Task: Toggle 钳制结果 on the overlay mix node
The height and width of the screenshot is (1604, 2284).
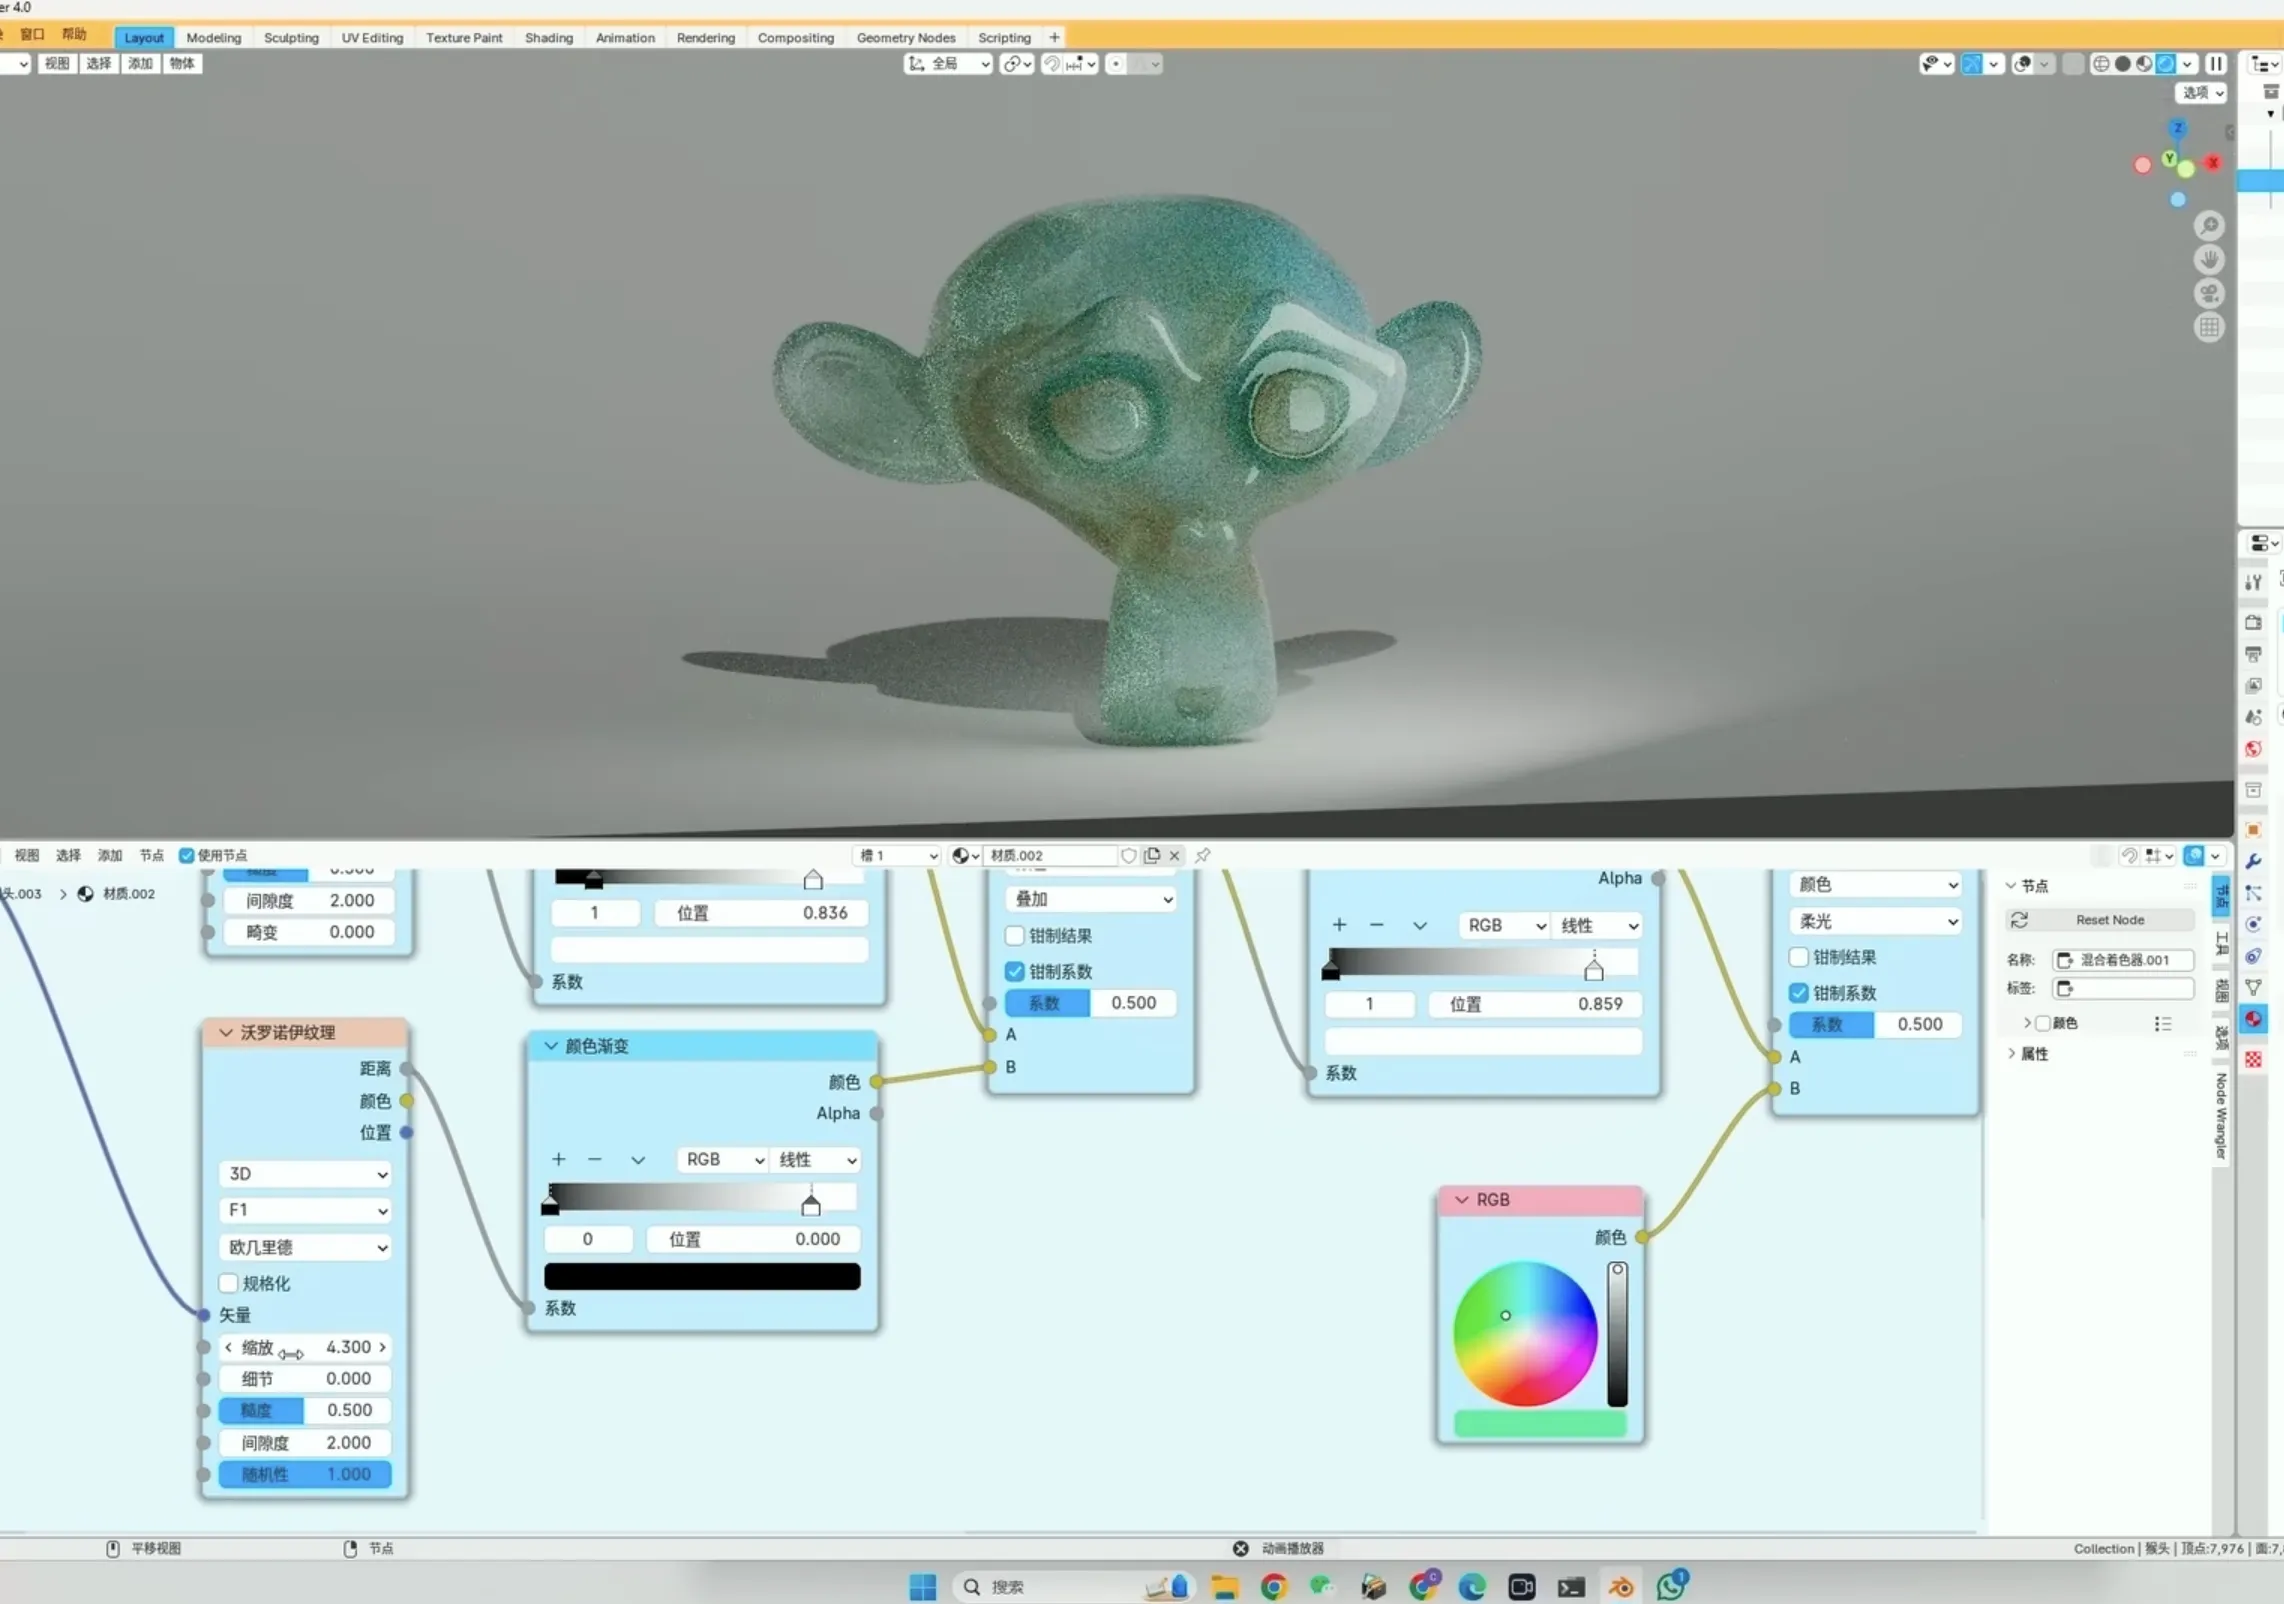Action: click(x=1015, y=936)
